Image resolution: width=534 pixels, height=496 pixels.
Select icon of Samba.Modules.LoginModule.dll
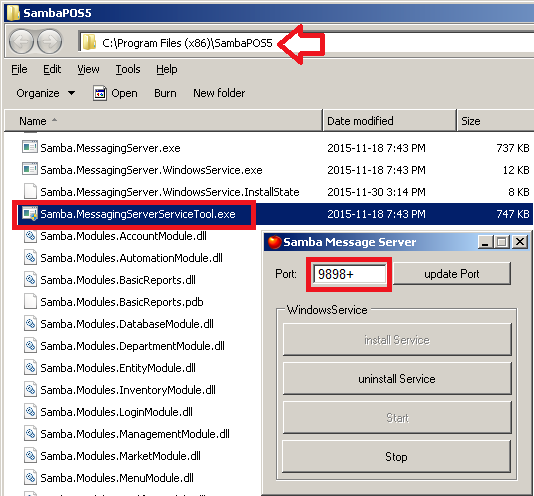[x=30, y=412]
